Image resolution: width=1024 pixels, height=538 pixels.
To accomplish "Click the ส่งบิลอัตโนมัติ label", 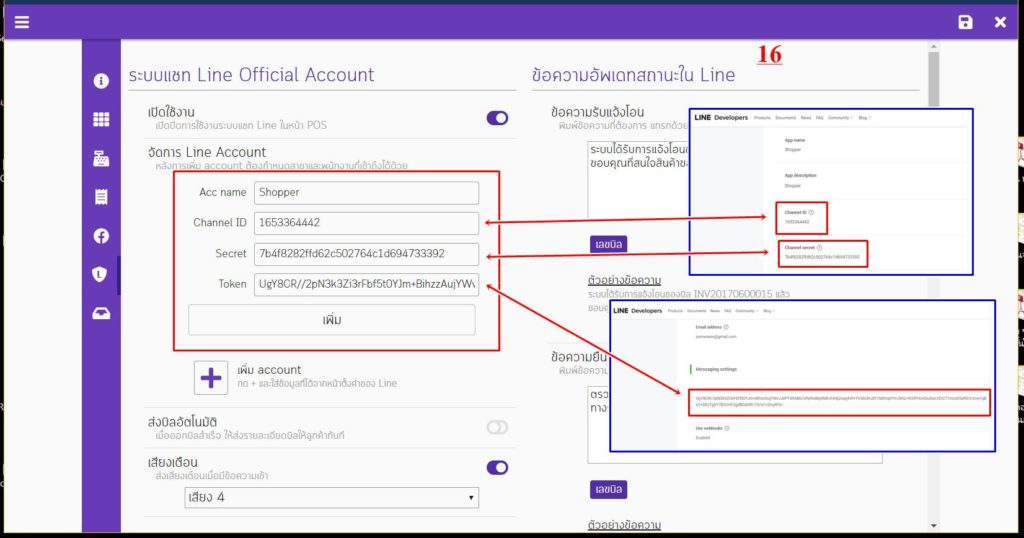I will (x=182, y=422).
